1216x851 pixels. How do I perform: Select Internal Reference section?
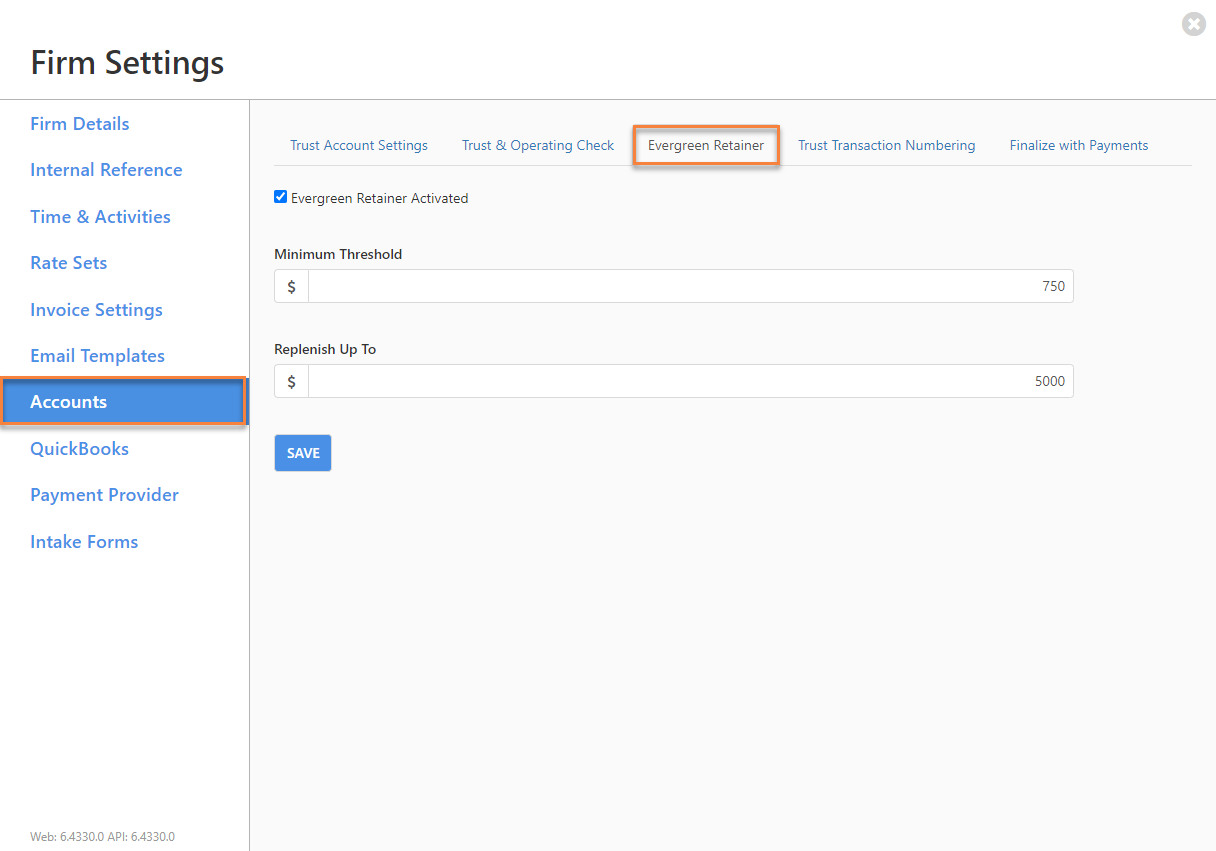pos(106,170)
